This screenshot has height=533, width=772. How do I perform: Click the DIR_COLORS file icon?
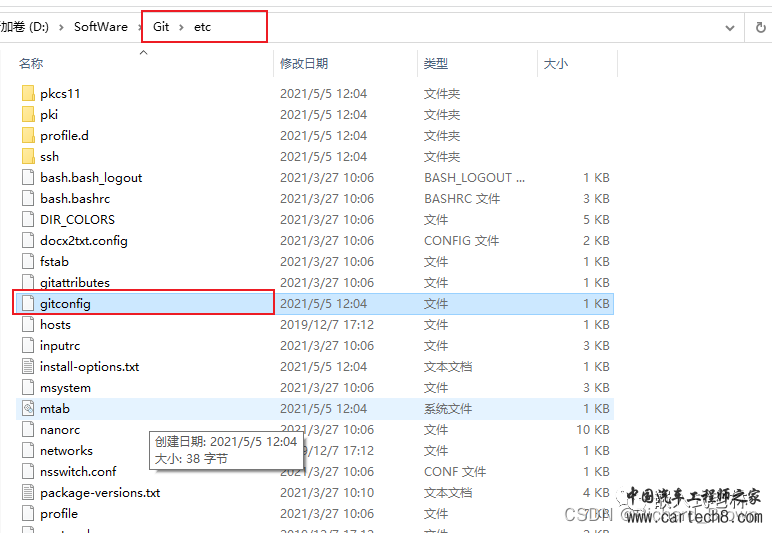click(28, 219)
